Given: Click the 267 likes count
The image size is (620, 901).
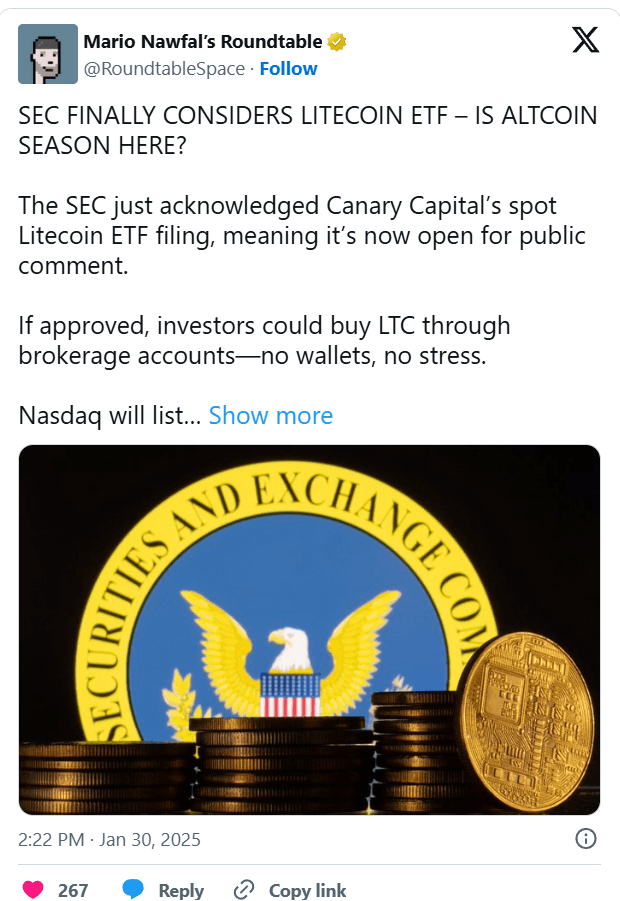Looking at the screenshot, I should pos(73,890).
